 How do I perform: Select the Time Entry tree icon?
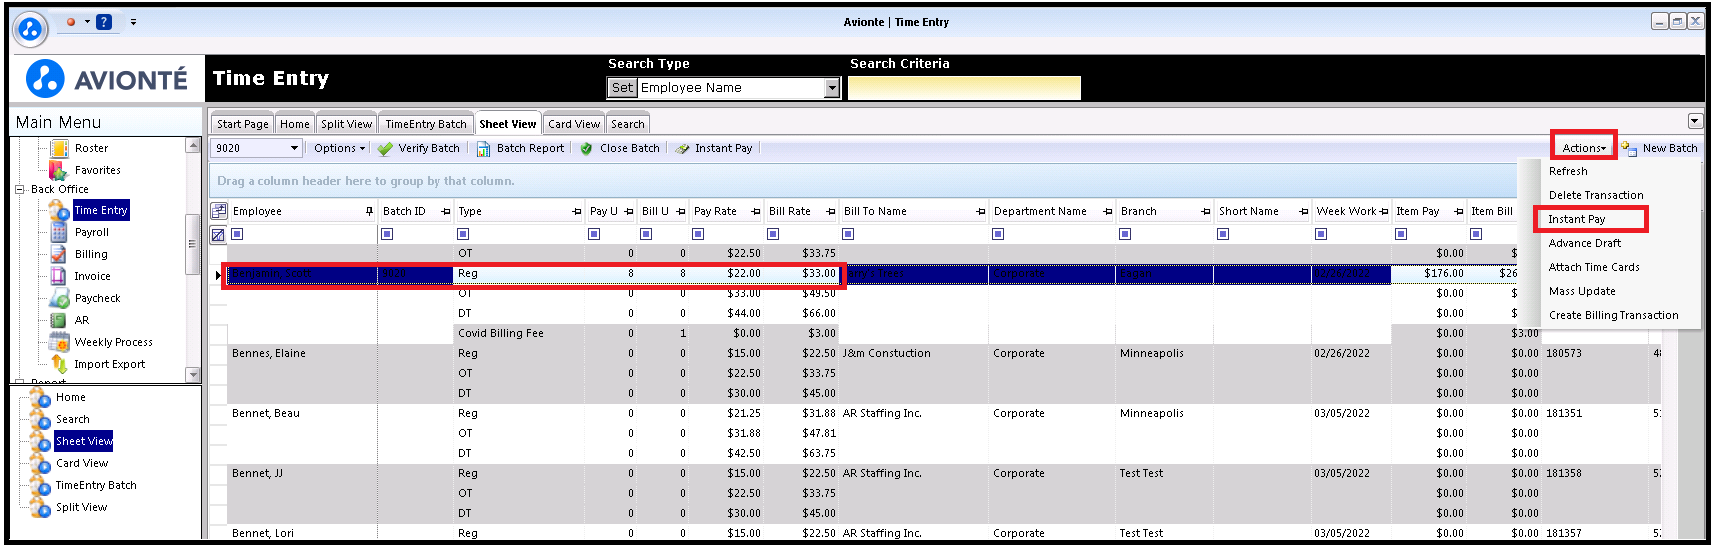tap(60, 210)
